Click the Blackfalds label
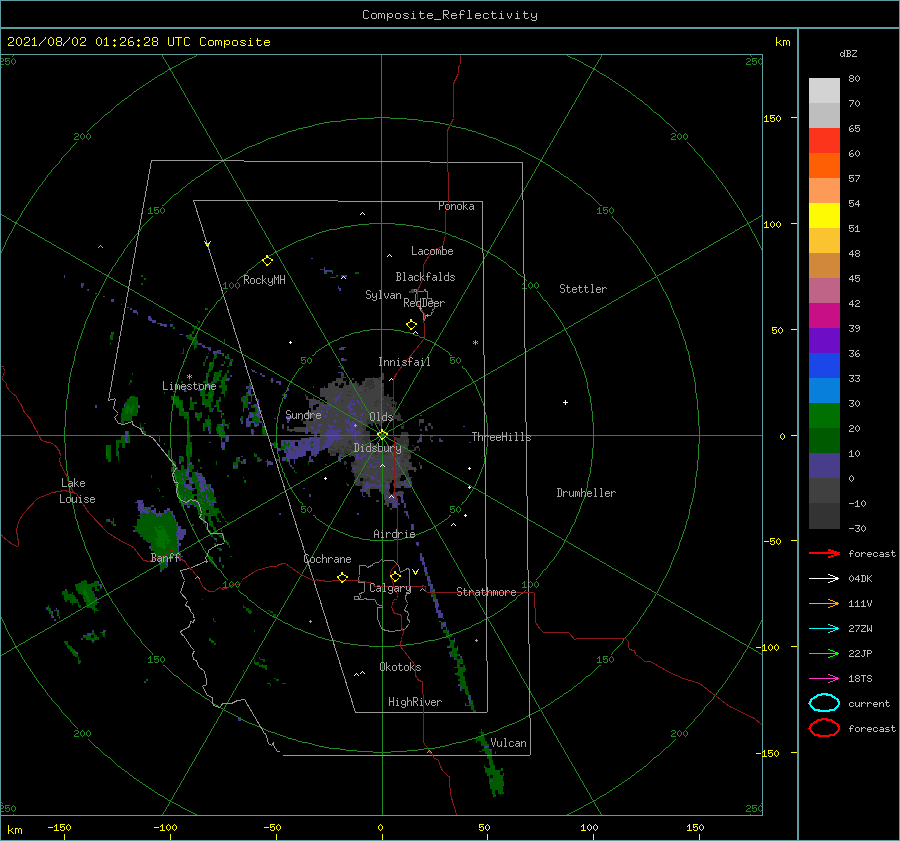The height and width of the screenshot is (841, 900). [425, 277]
